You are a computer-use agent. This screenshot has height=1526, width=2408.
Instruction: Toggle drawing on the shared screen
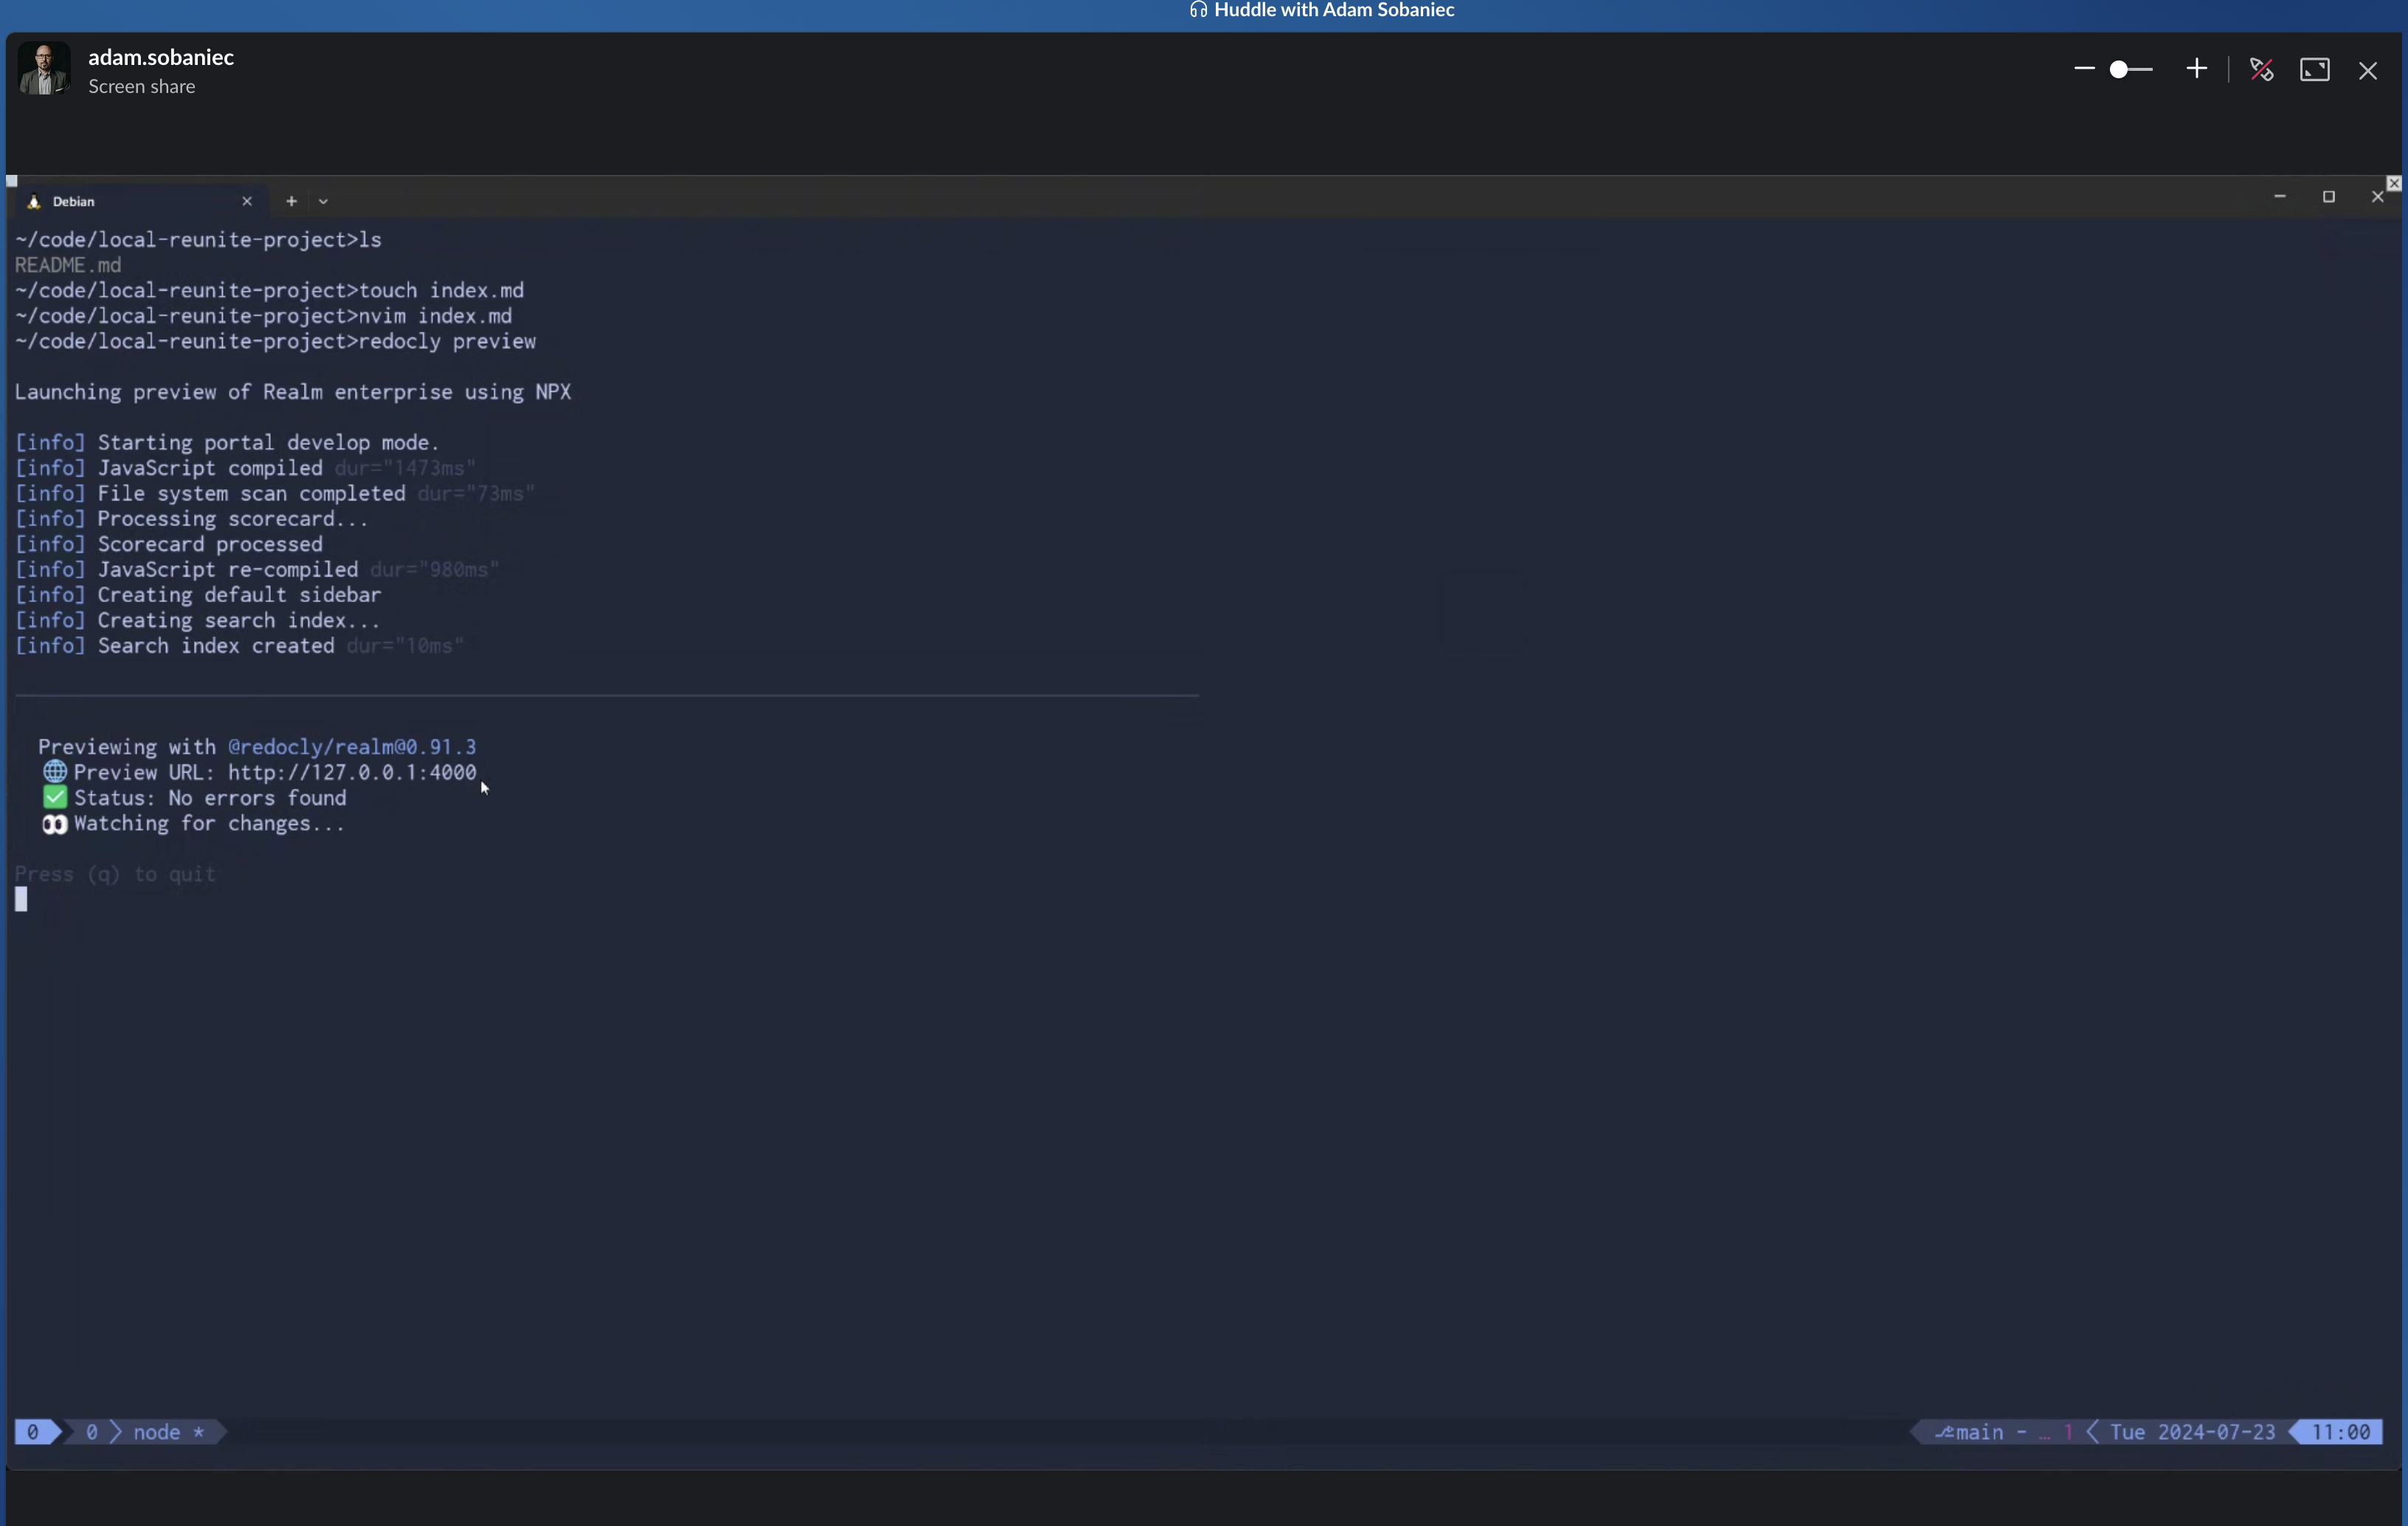(x=2262, y=69)
